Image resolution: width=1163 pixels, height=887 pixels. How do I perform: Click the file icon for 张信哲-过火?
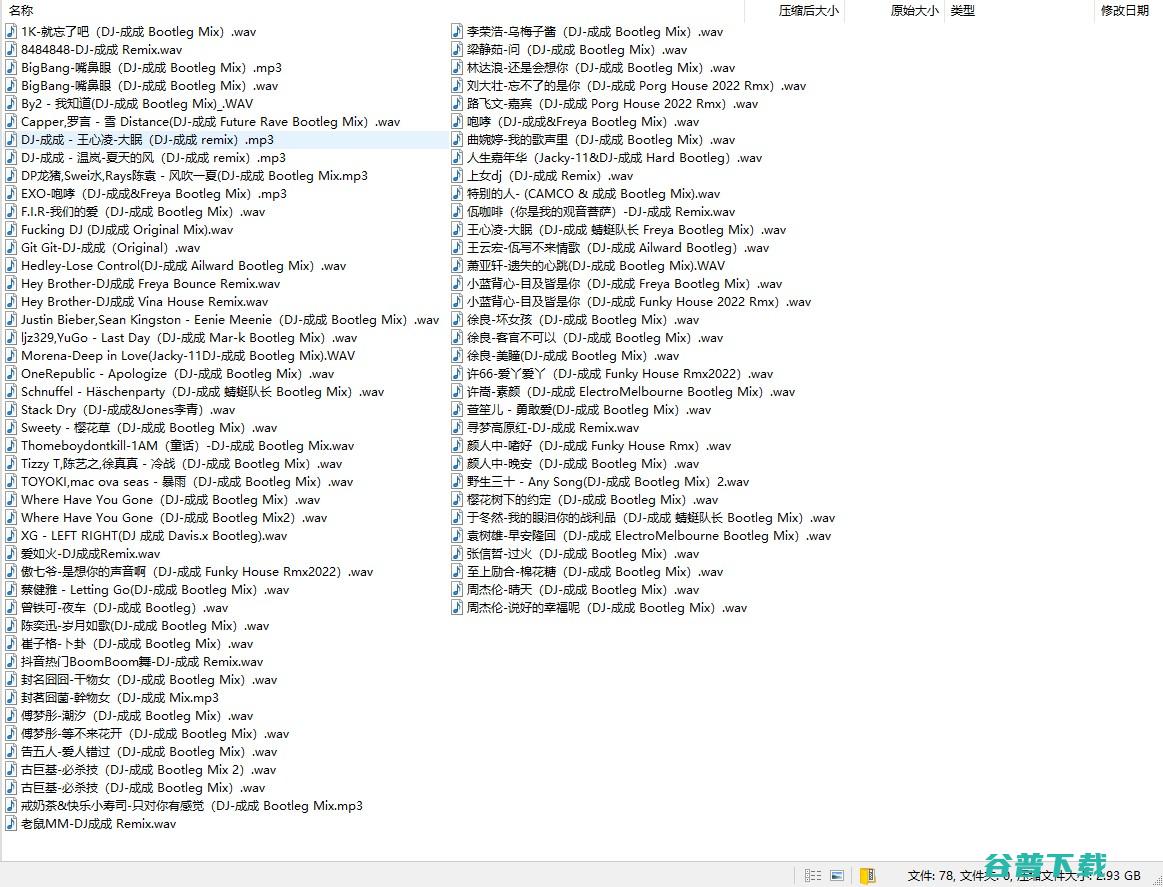click(457, 553)
